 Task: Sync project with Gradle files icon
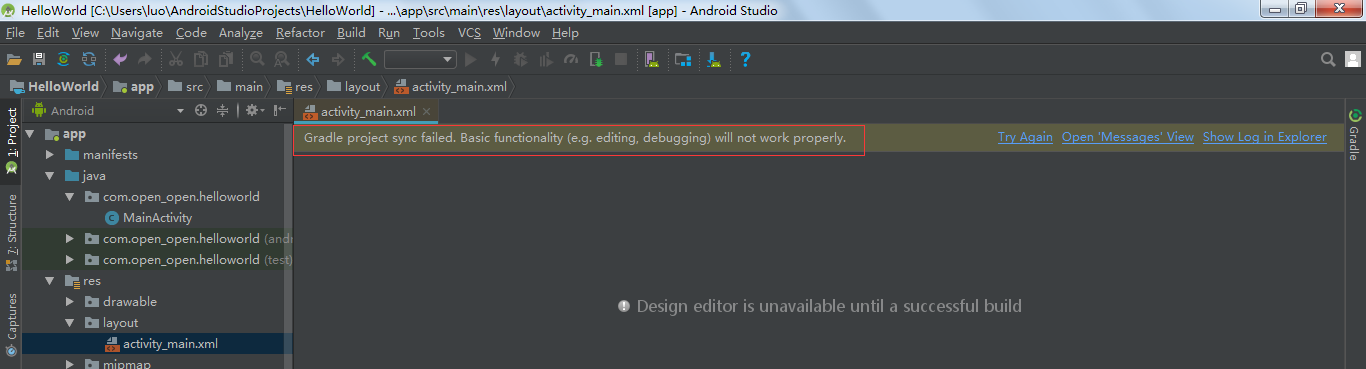click(x=64, y=60)
